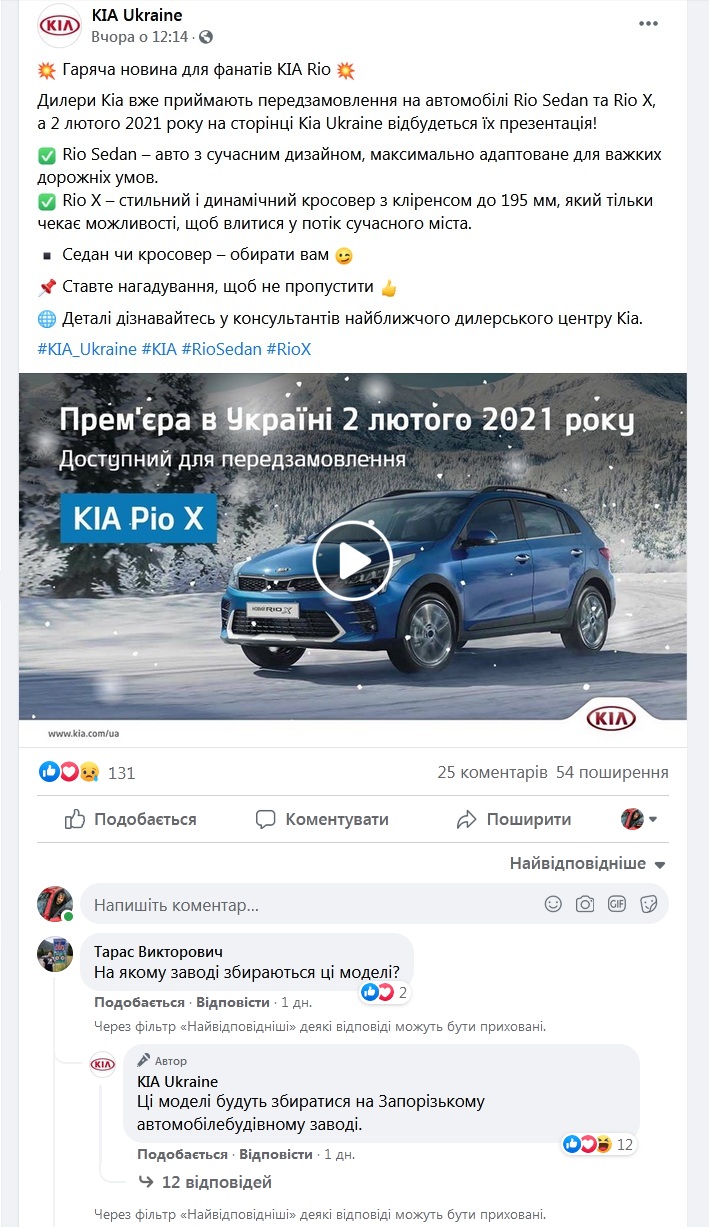Open the comment-as profile selector dropdown
Viewport: 709px width, 1228px height.
[x=639, y=819]
